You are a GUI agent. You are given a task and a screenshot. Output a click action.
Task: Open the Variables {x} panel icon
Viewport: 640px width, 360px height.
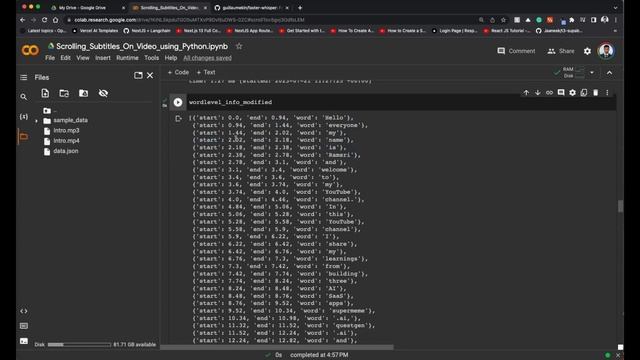(24, 117)
